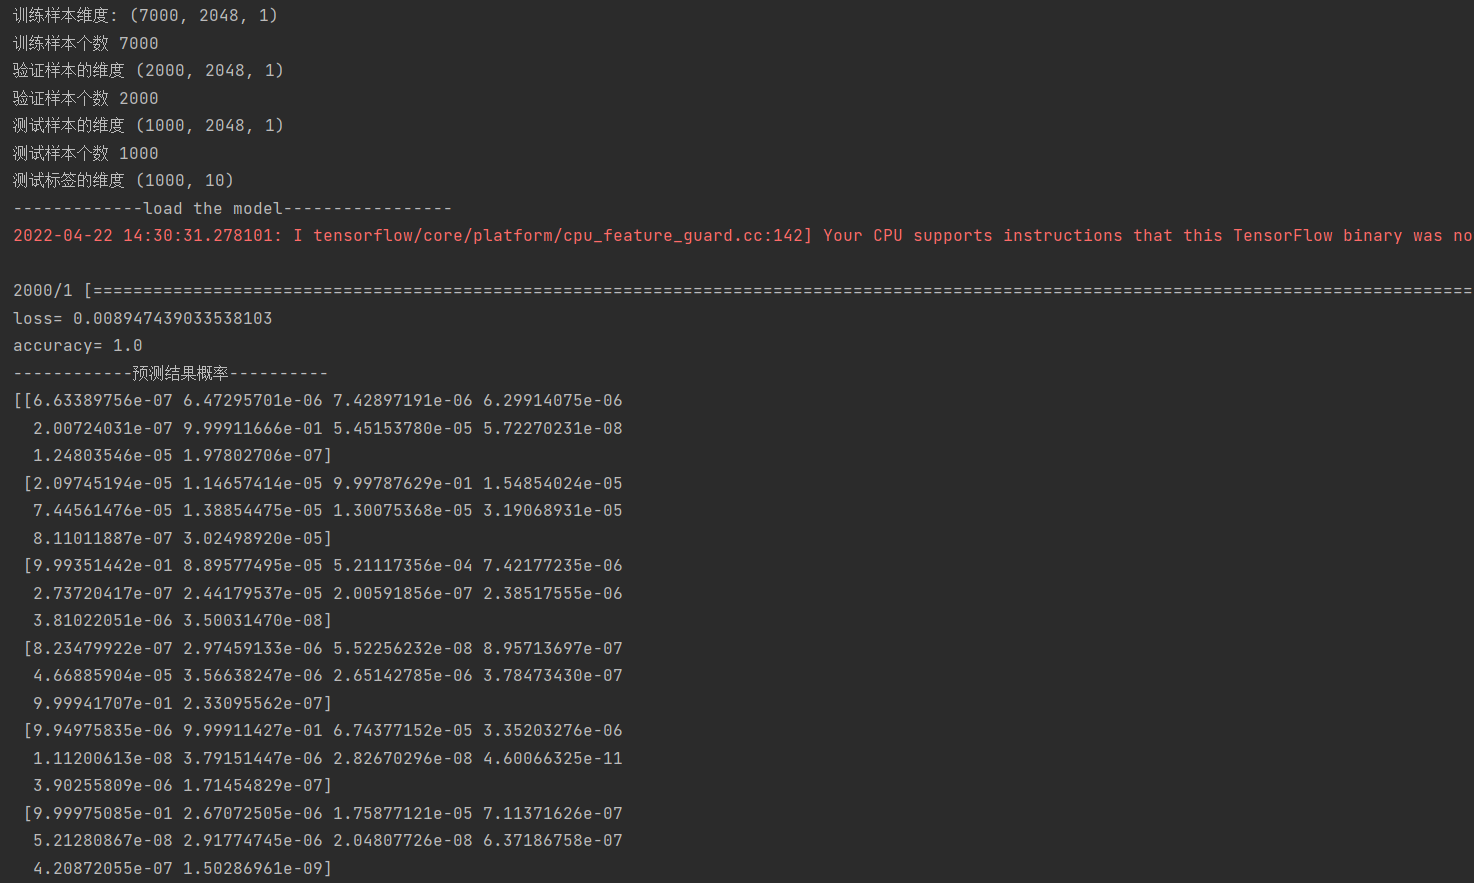Click the '2000/1' progress bar line
1474x883 pixels.
tap(743, 291)
